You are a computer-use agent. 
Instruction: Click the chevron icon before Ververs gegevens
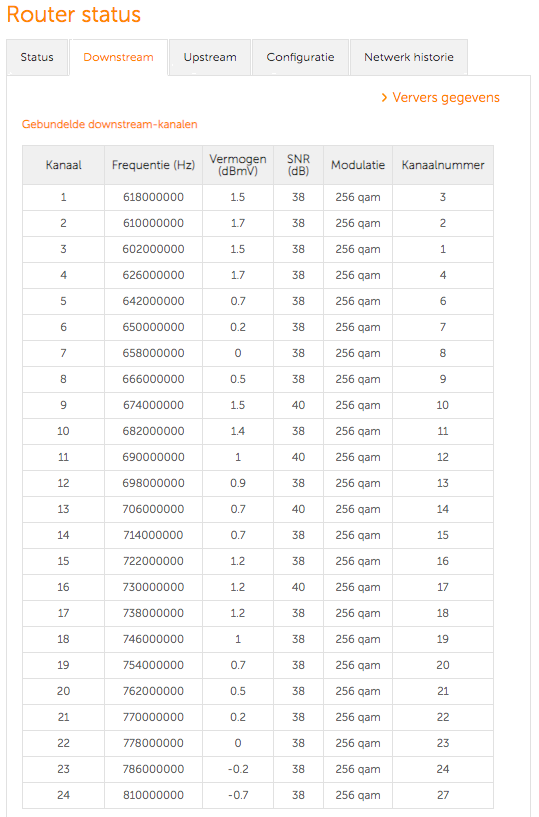tap(384, 98)
